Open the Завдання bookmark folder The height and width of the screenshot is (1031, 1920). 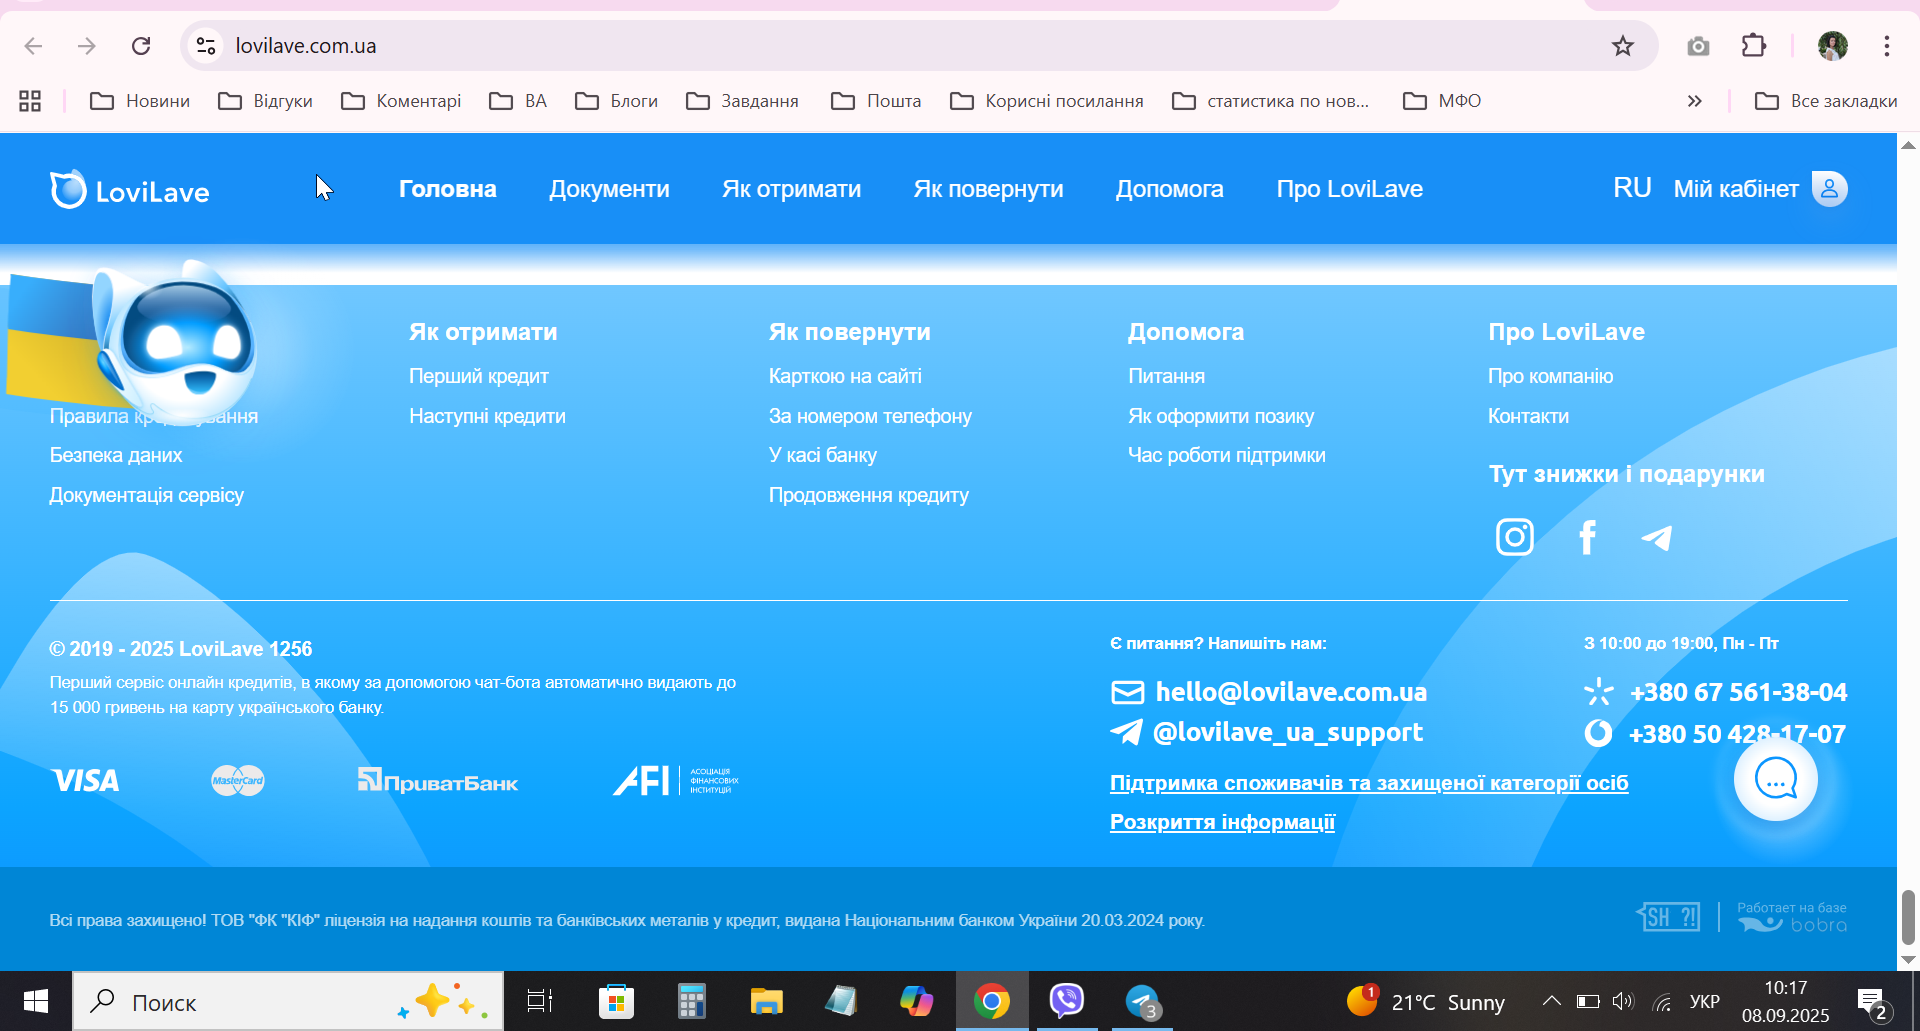point(742,101)
